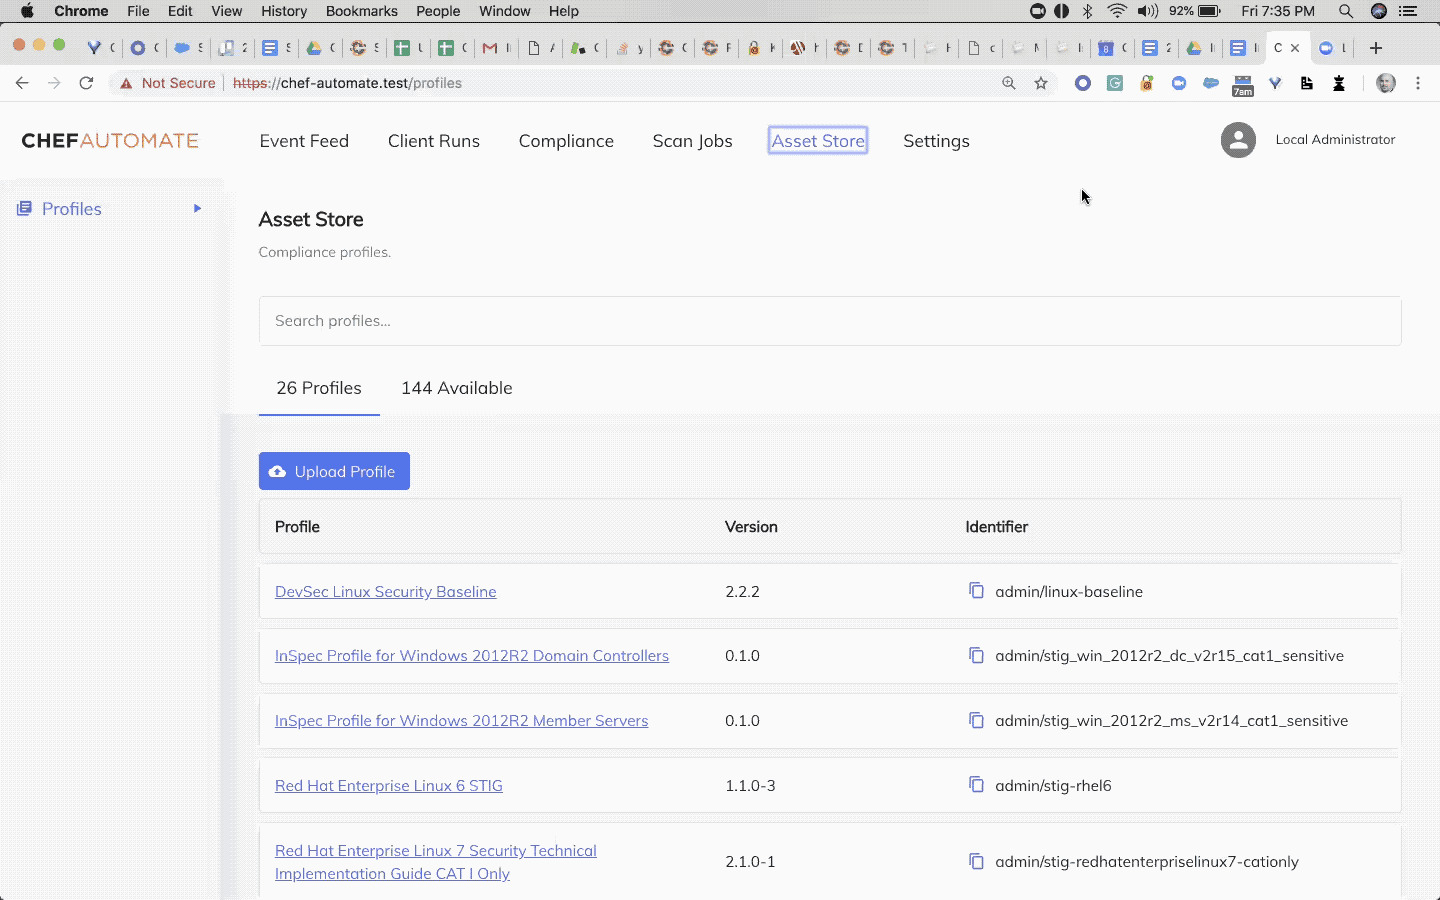Open the macOS notification center icon
This screenshot has width=1440, height=900.
(x=1409, y=11)
